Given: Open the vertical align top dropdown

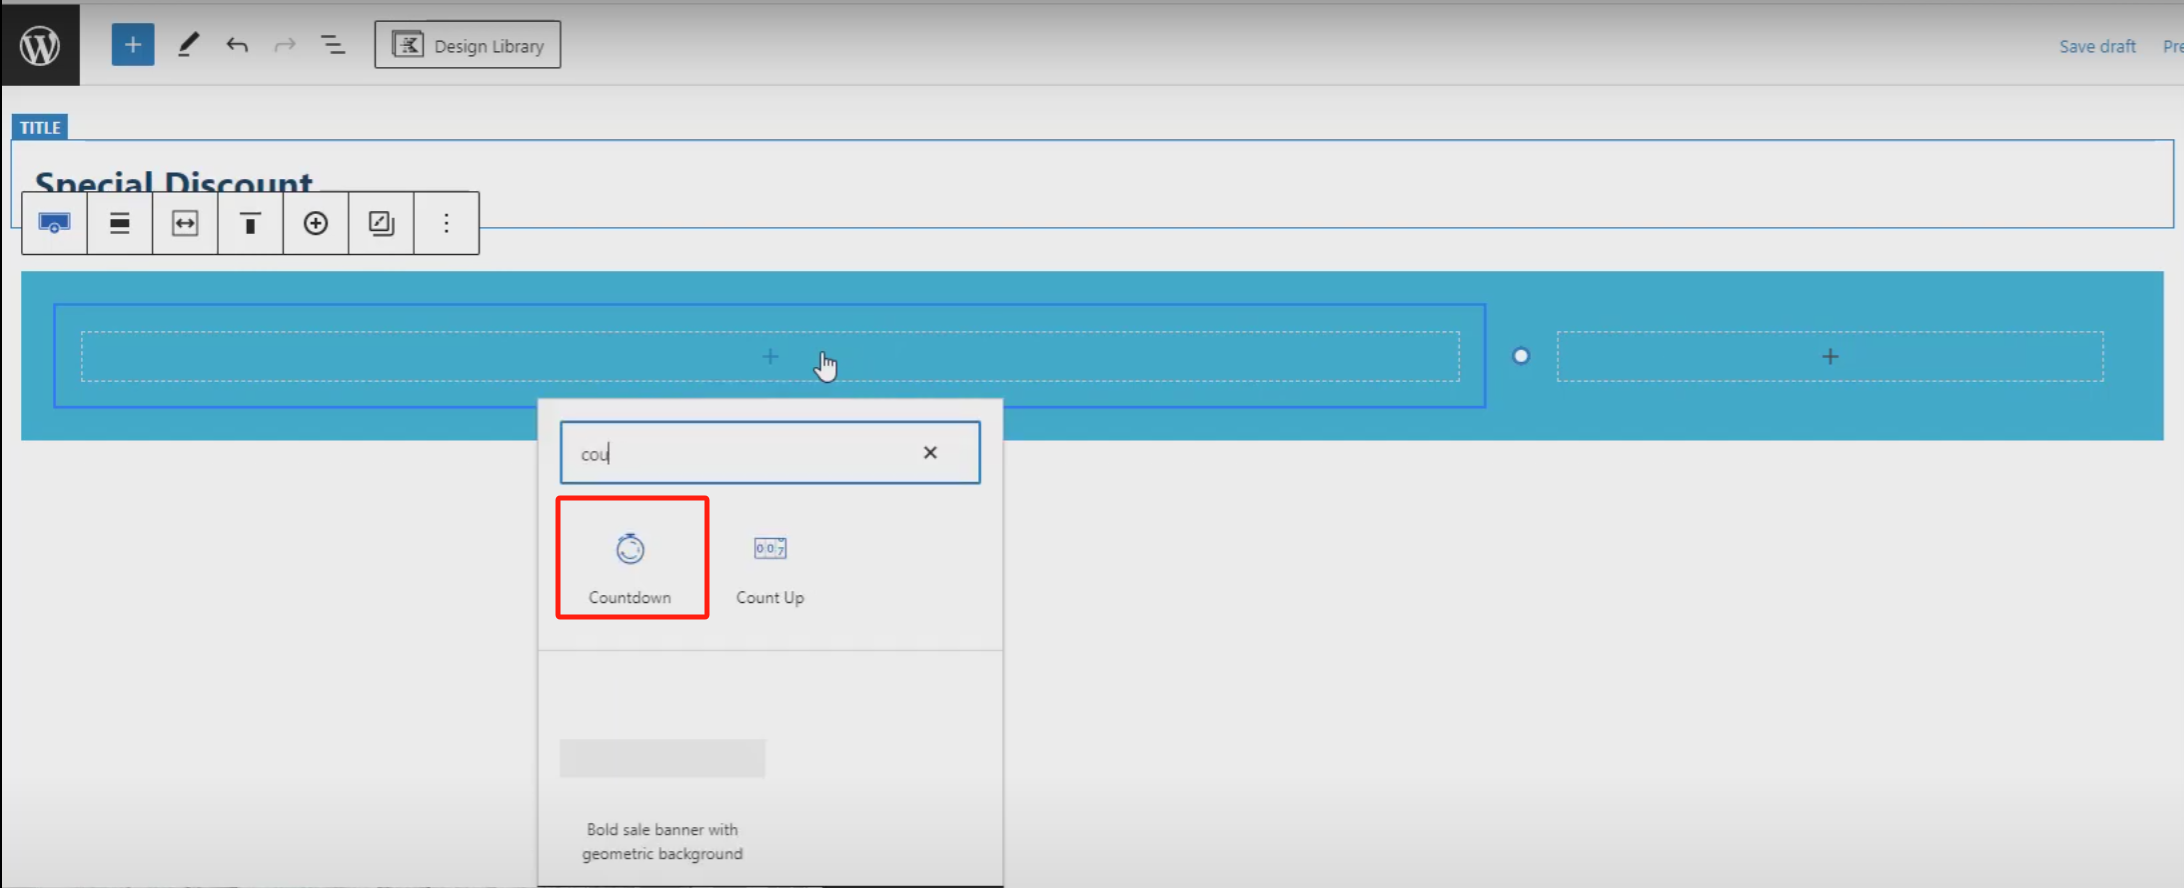Looking at the screenshot, I should click(250, 223).
